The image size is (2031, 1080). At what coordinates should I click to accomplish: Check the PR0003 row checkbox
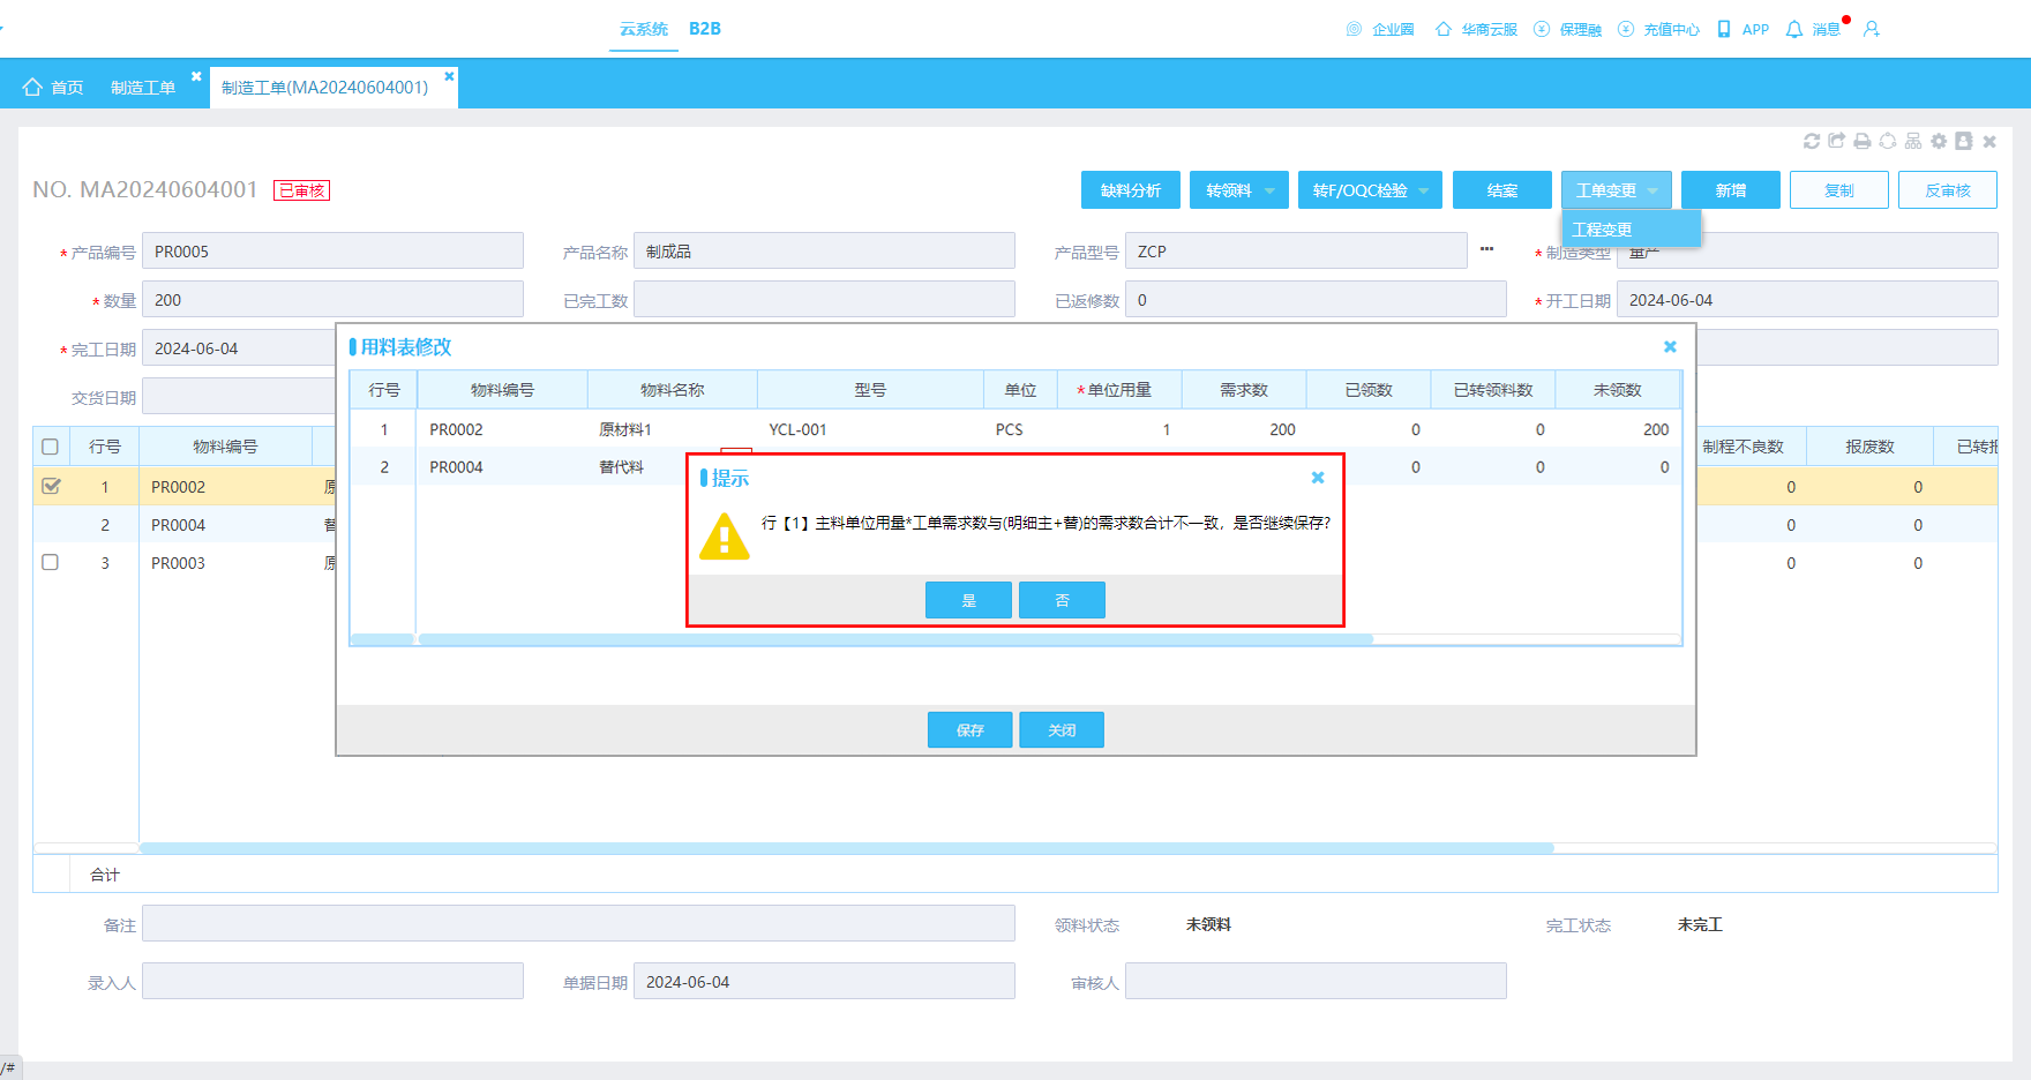(x=50, y=562)
